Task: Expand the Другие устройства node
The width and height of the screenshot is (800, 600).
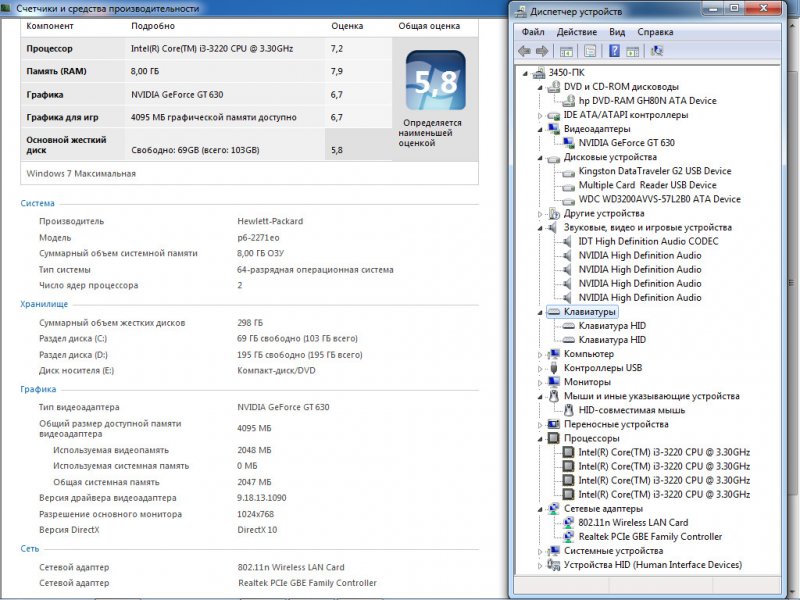Action: pos(541,214)
